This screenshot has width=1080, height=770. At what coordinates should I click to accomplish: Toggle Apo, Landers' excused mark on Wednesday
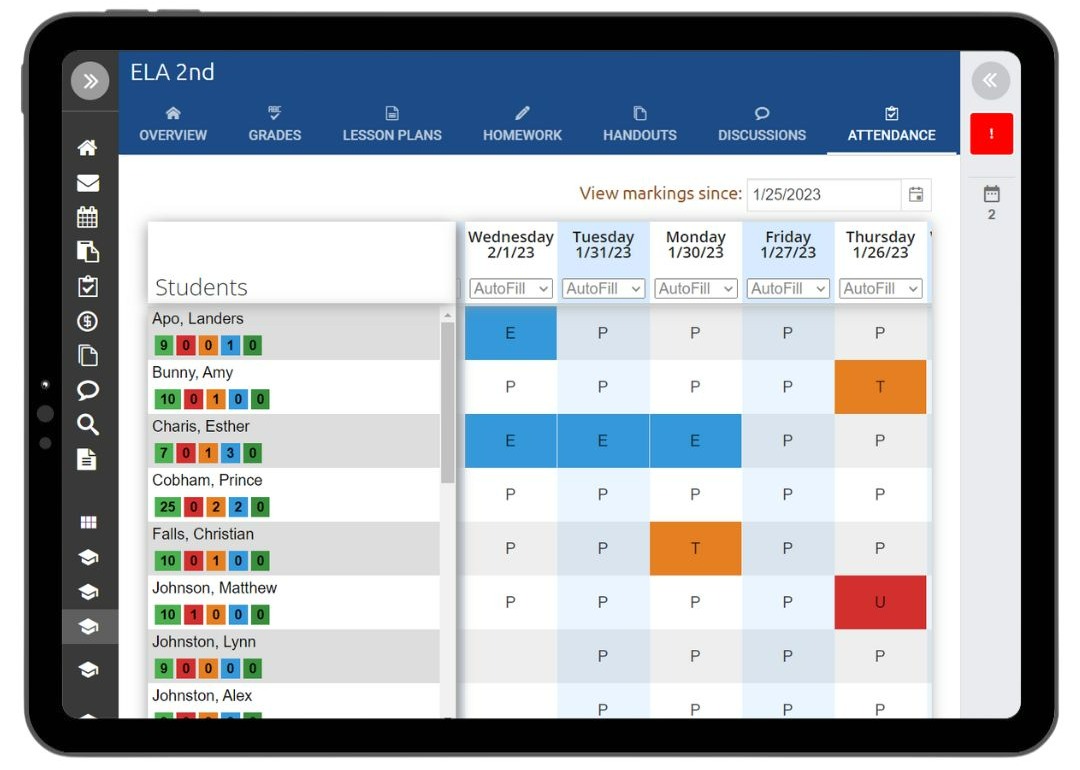click(x=510, y=333)
